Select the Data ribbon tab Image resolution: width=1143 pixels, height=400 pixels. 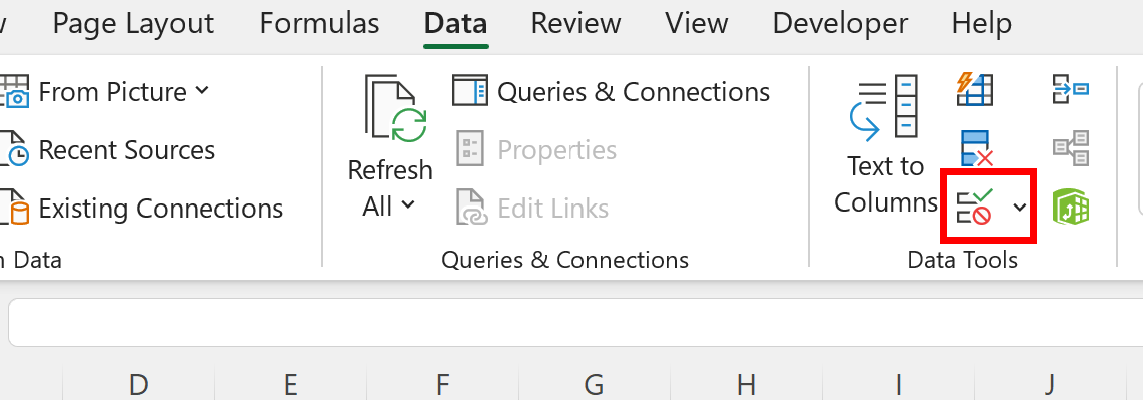tap(456, 24)
